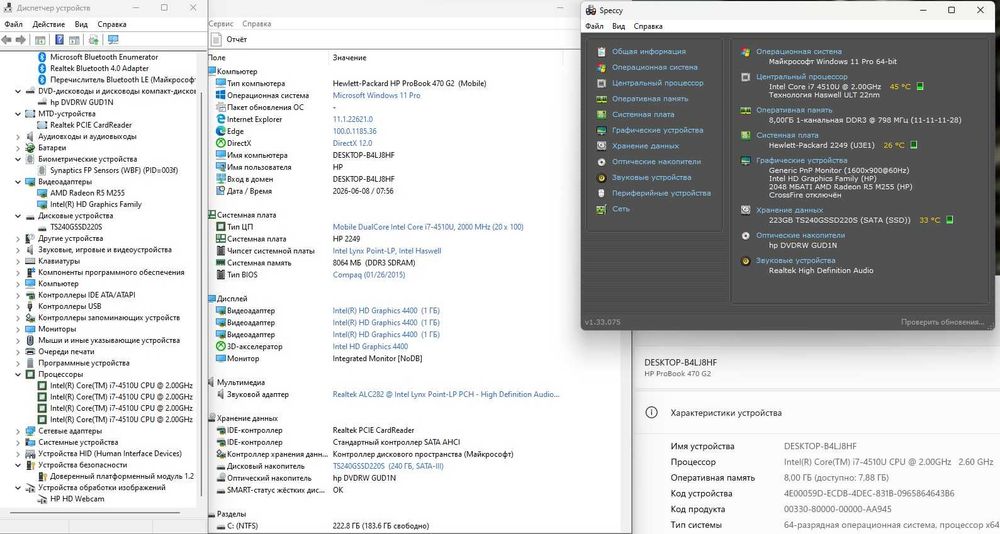Select the Центральный процессор icon in Speccy sidebar

601,83
